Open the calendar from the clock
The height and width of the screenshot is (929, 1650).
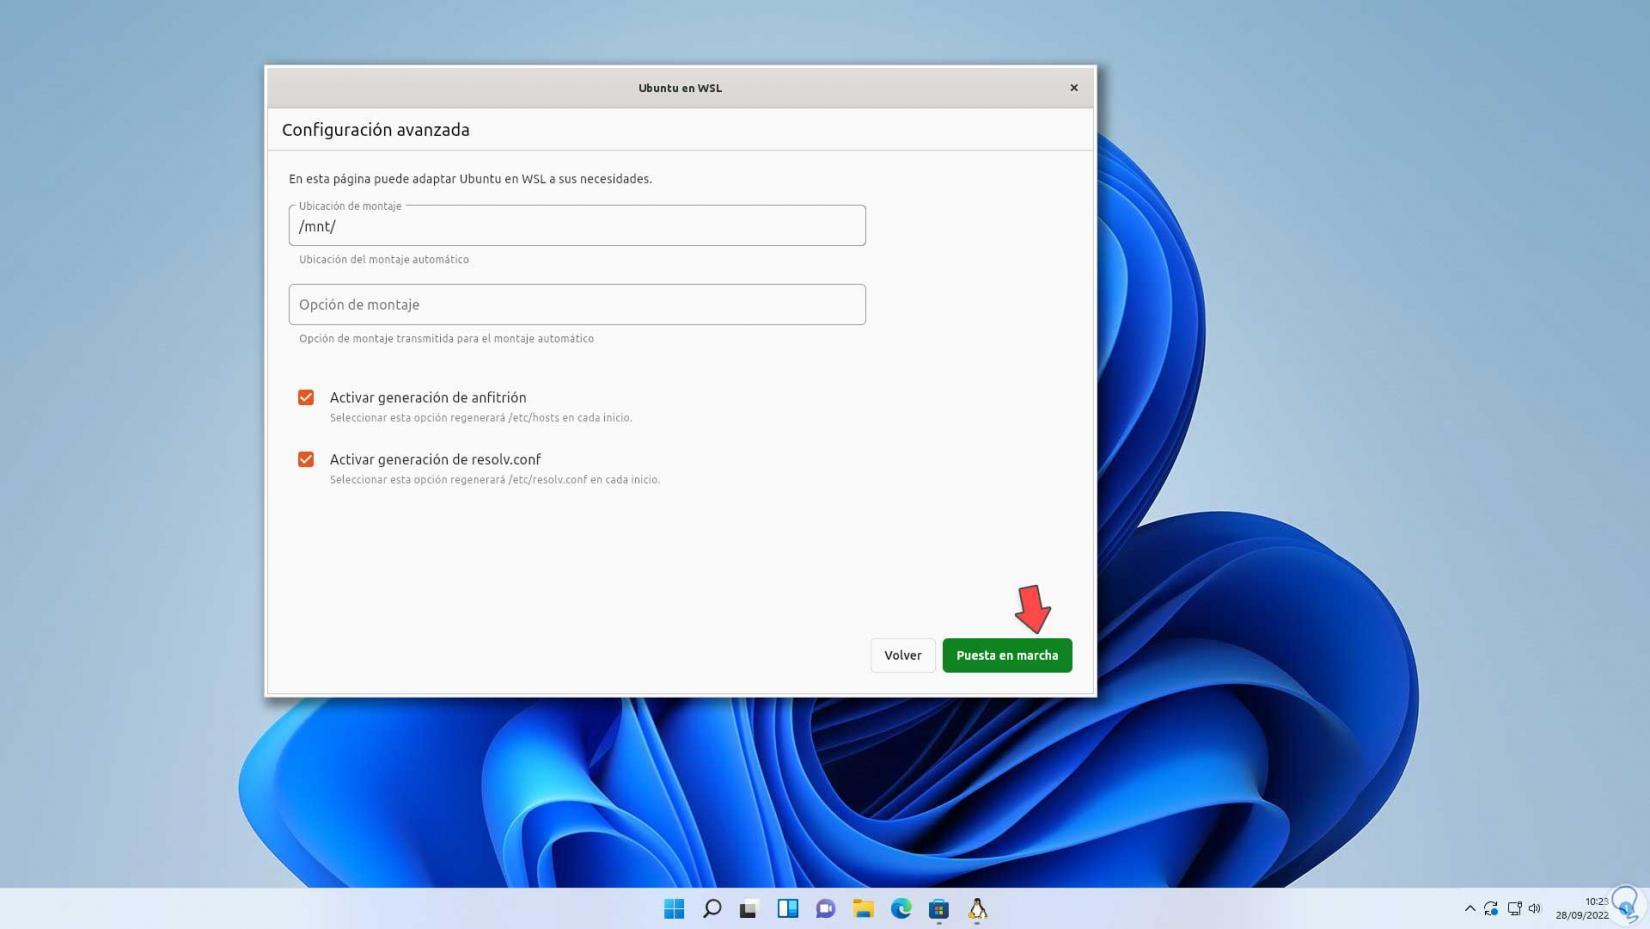[x=1582, y=908]
